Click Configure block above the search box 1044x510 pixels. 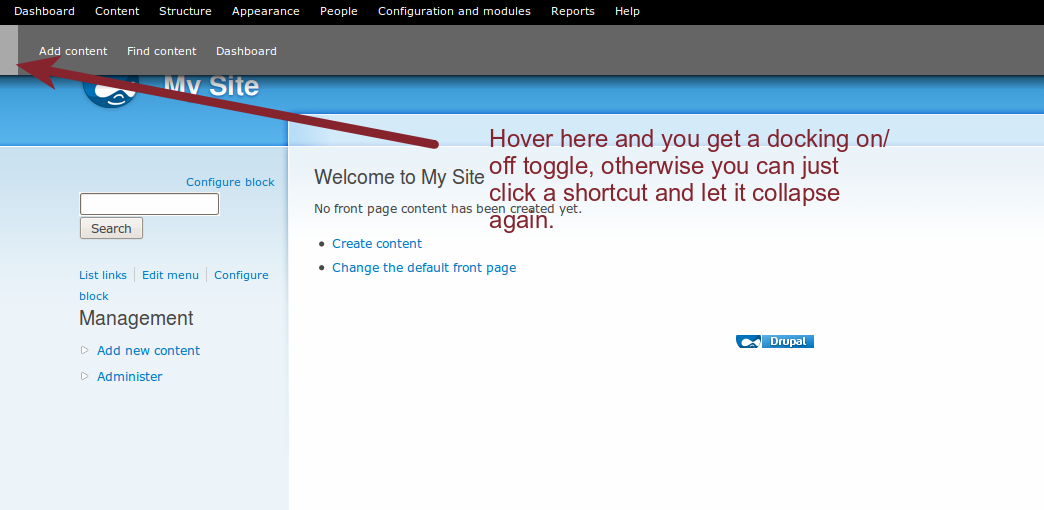[x=230, y=182]
